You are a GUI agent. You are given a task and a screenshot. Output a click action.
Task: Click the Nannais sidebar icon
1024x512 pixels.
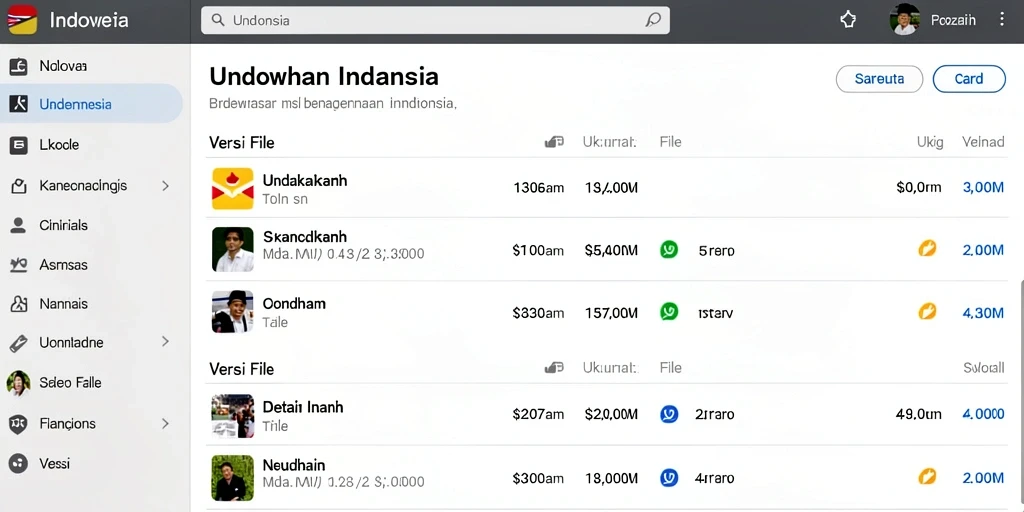point(18,304)
